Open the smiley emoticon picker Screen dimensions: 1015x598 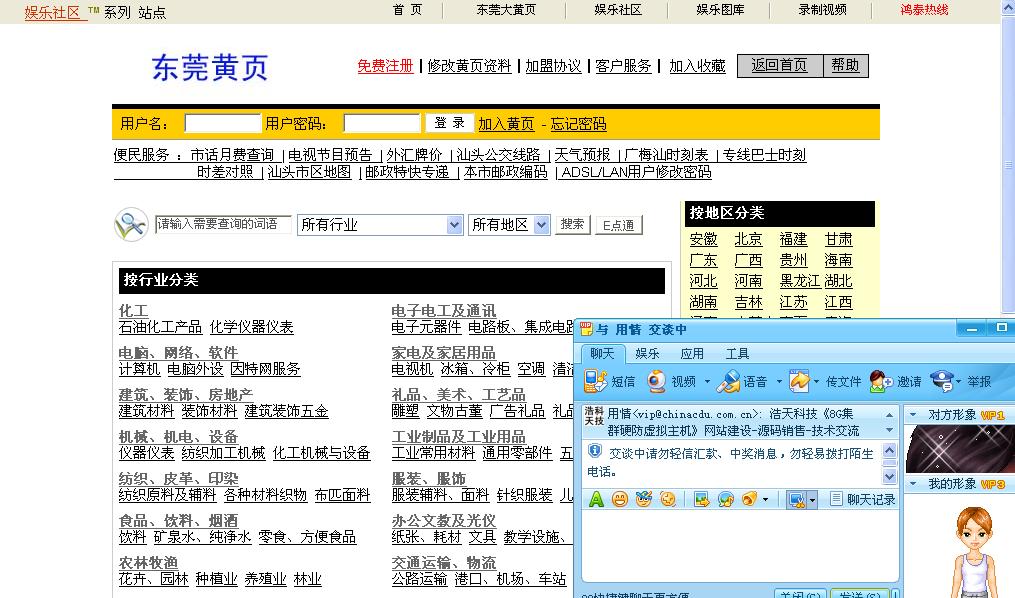coord(619,499)
